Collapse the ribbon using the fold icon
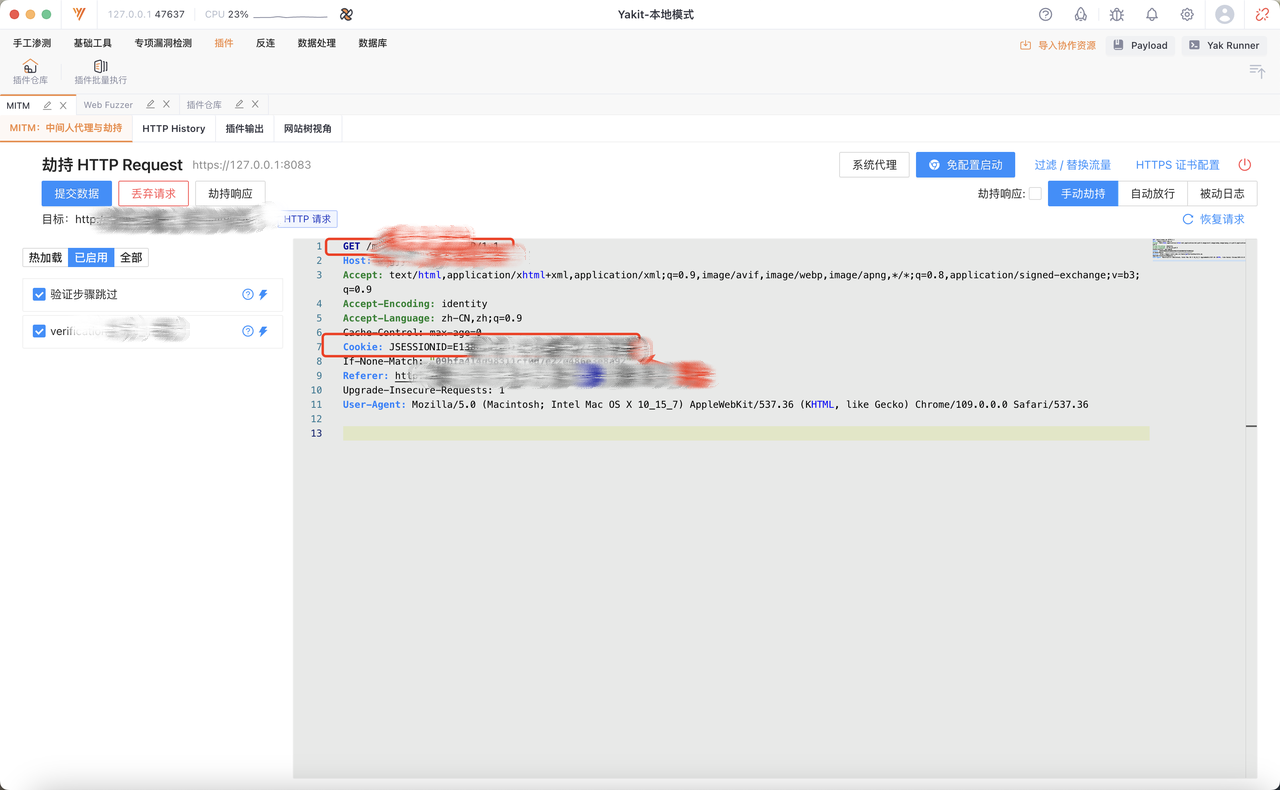The image size is (1280, 790). (x=1257, y=70)
